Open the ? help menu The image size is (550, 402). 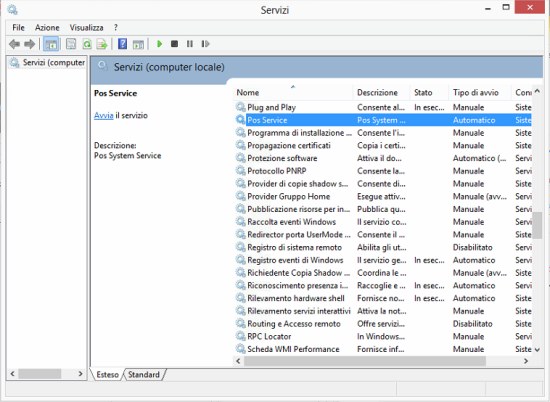pos(116,27)
